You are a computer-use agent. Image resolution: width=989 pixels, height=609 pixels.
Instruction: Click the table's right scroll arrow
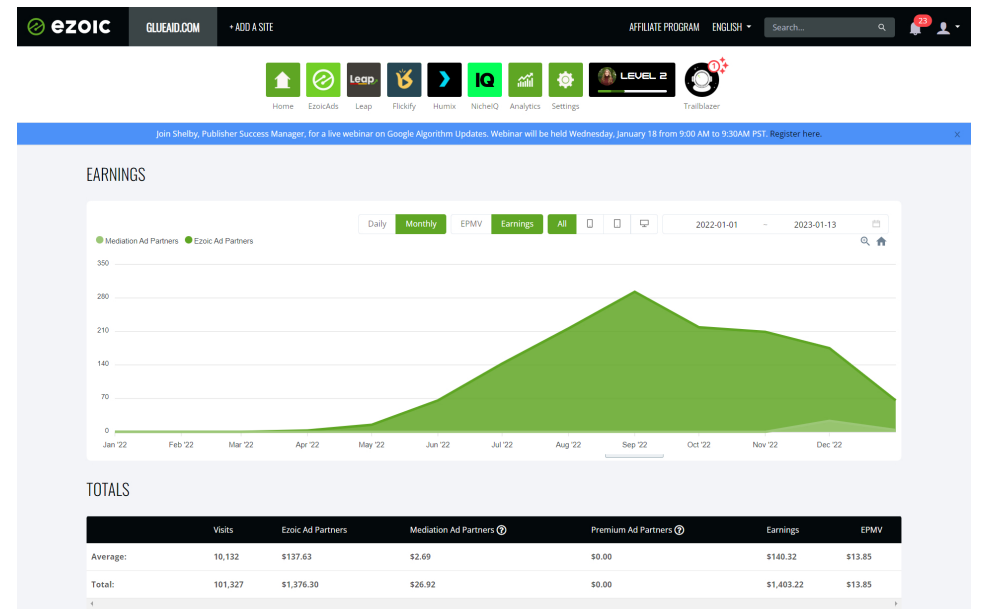896,604
